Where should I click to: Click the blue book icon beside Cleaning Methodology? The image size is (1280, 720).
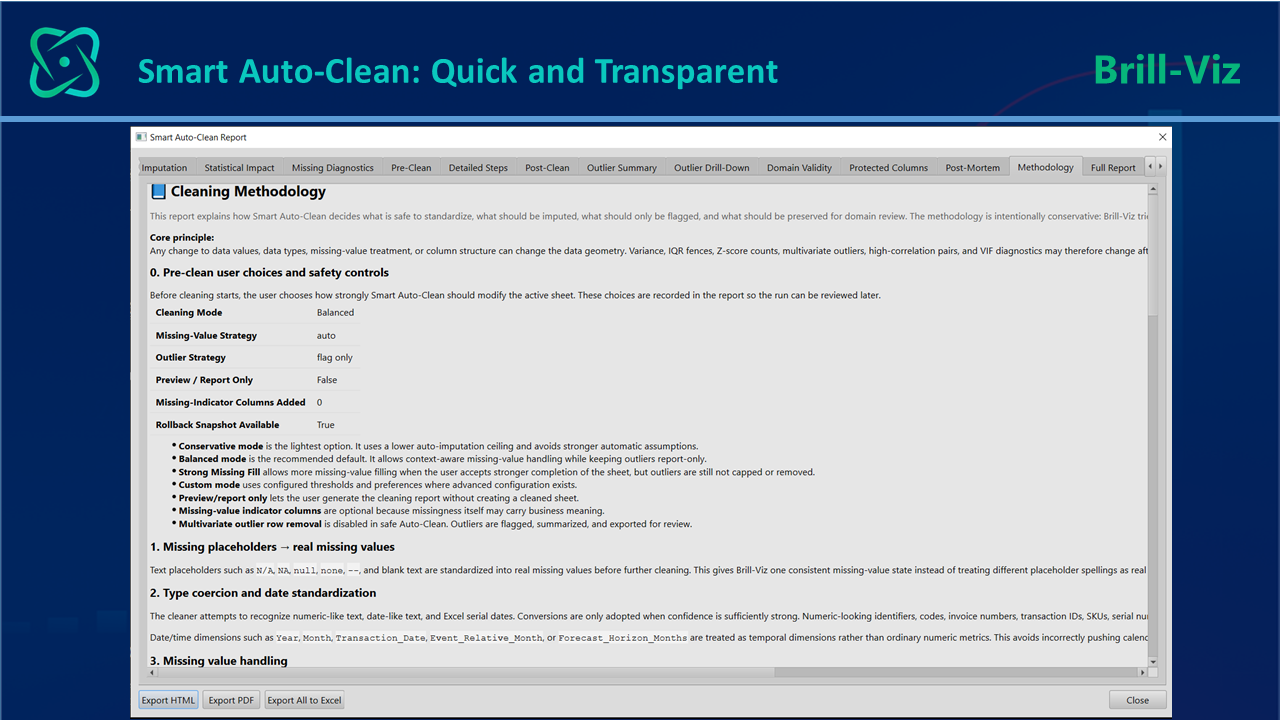click(158, 191)
